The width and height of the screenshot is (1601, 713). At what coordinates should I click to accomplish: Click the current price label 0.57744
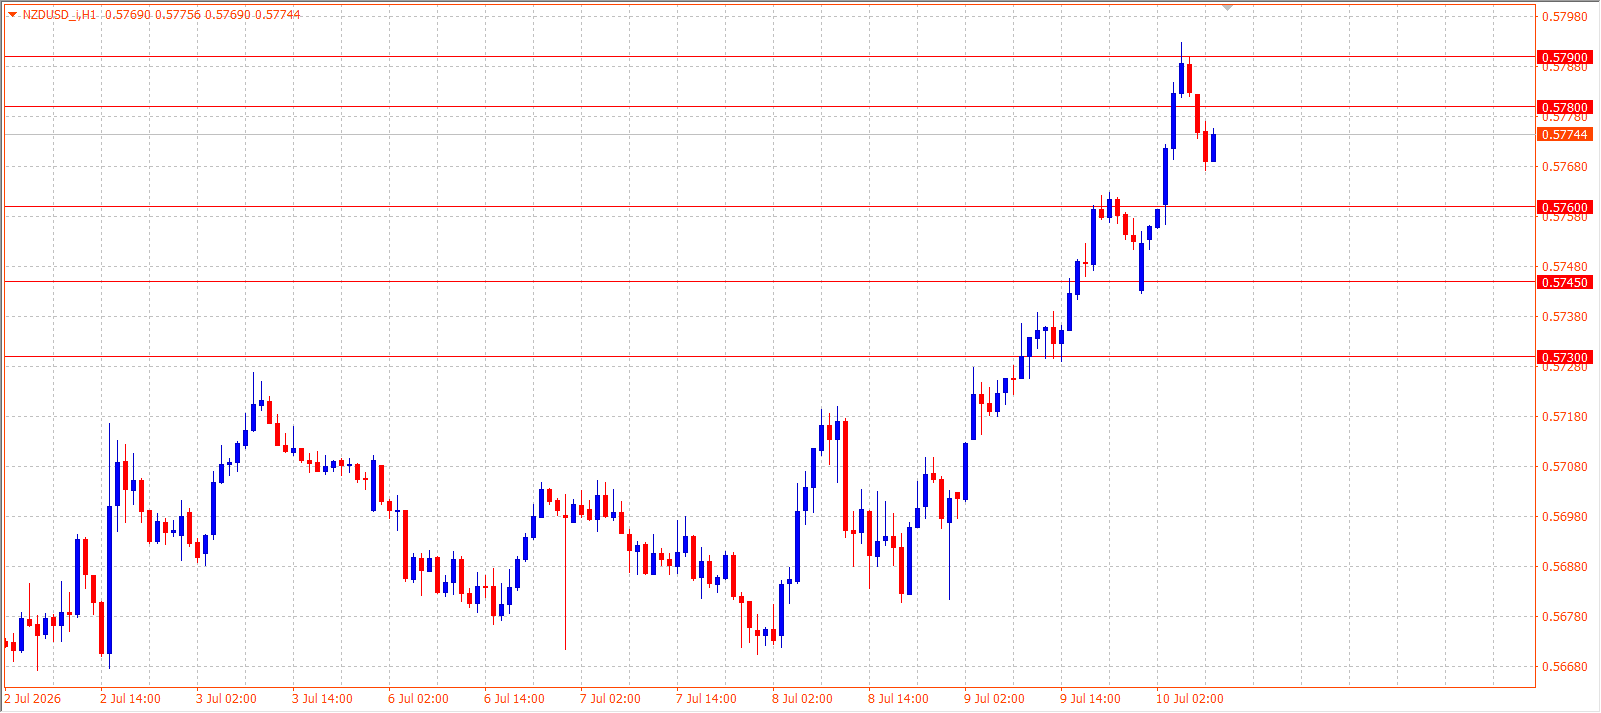pos(1564,134)
